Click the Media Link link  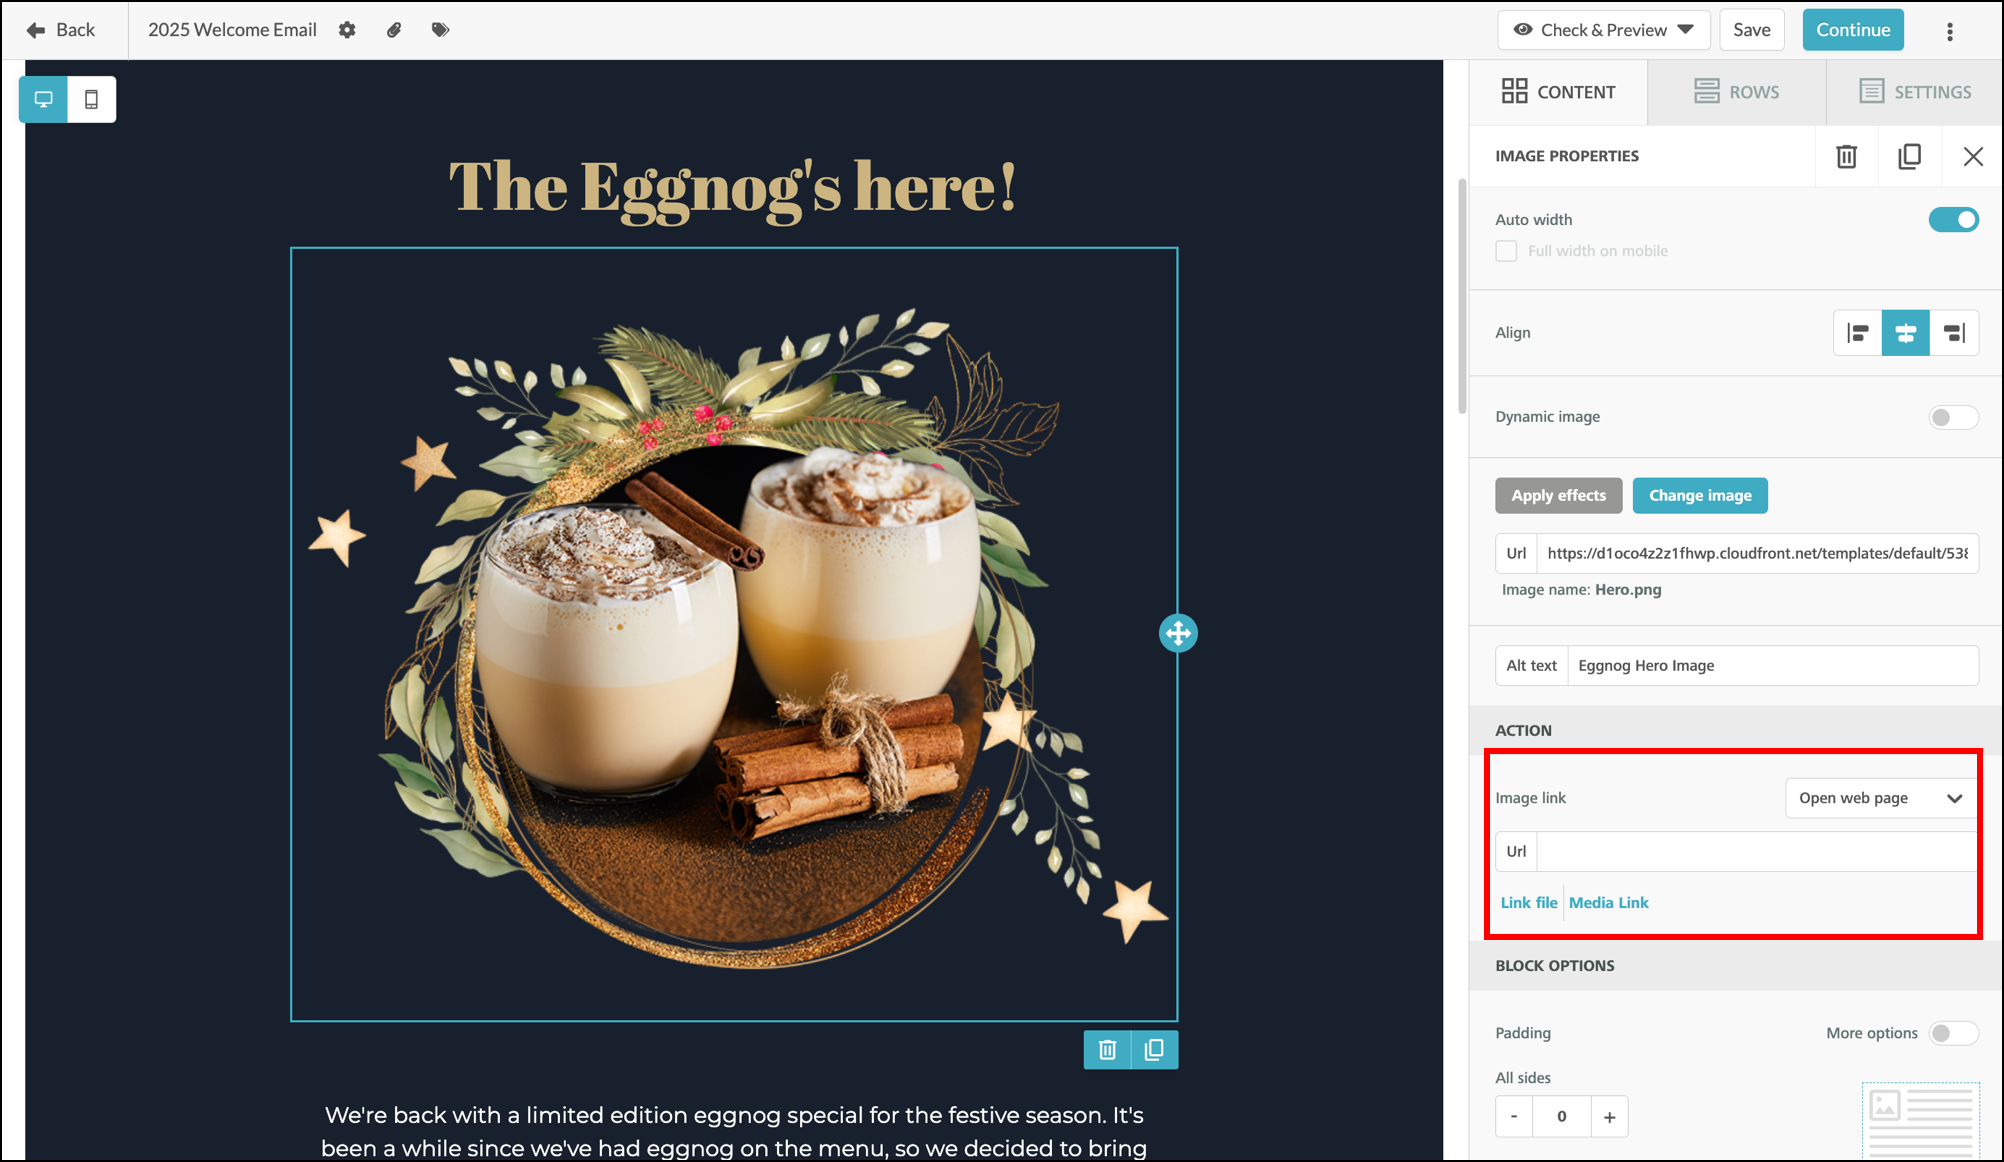[1608, 902]
